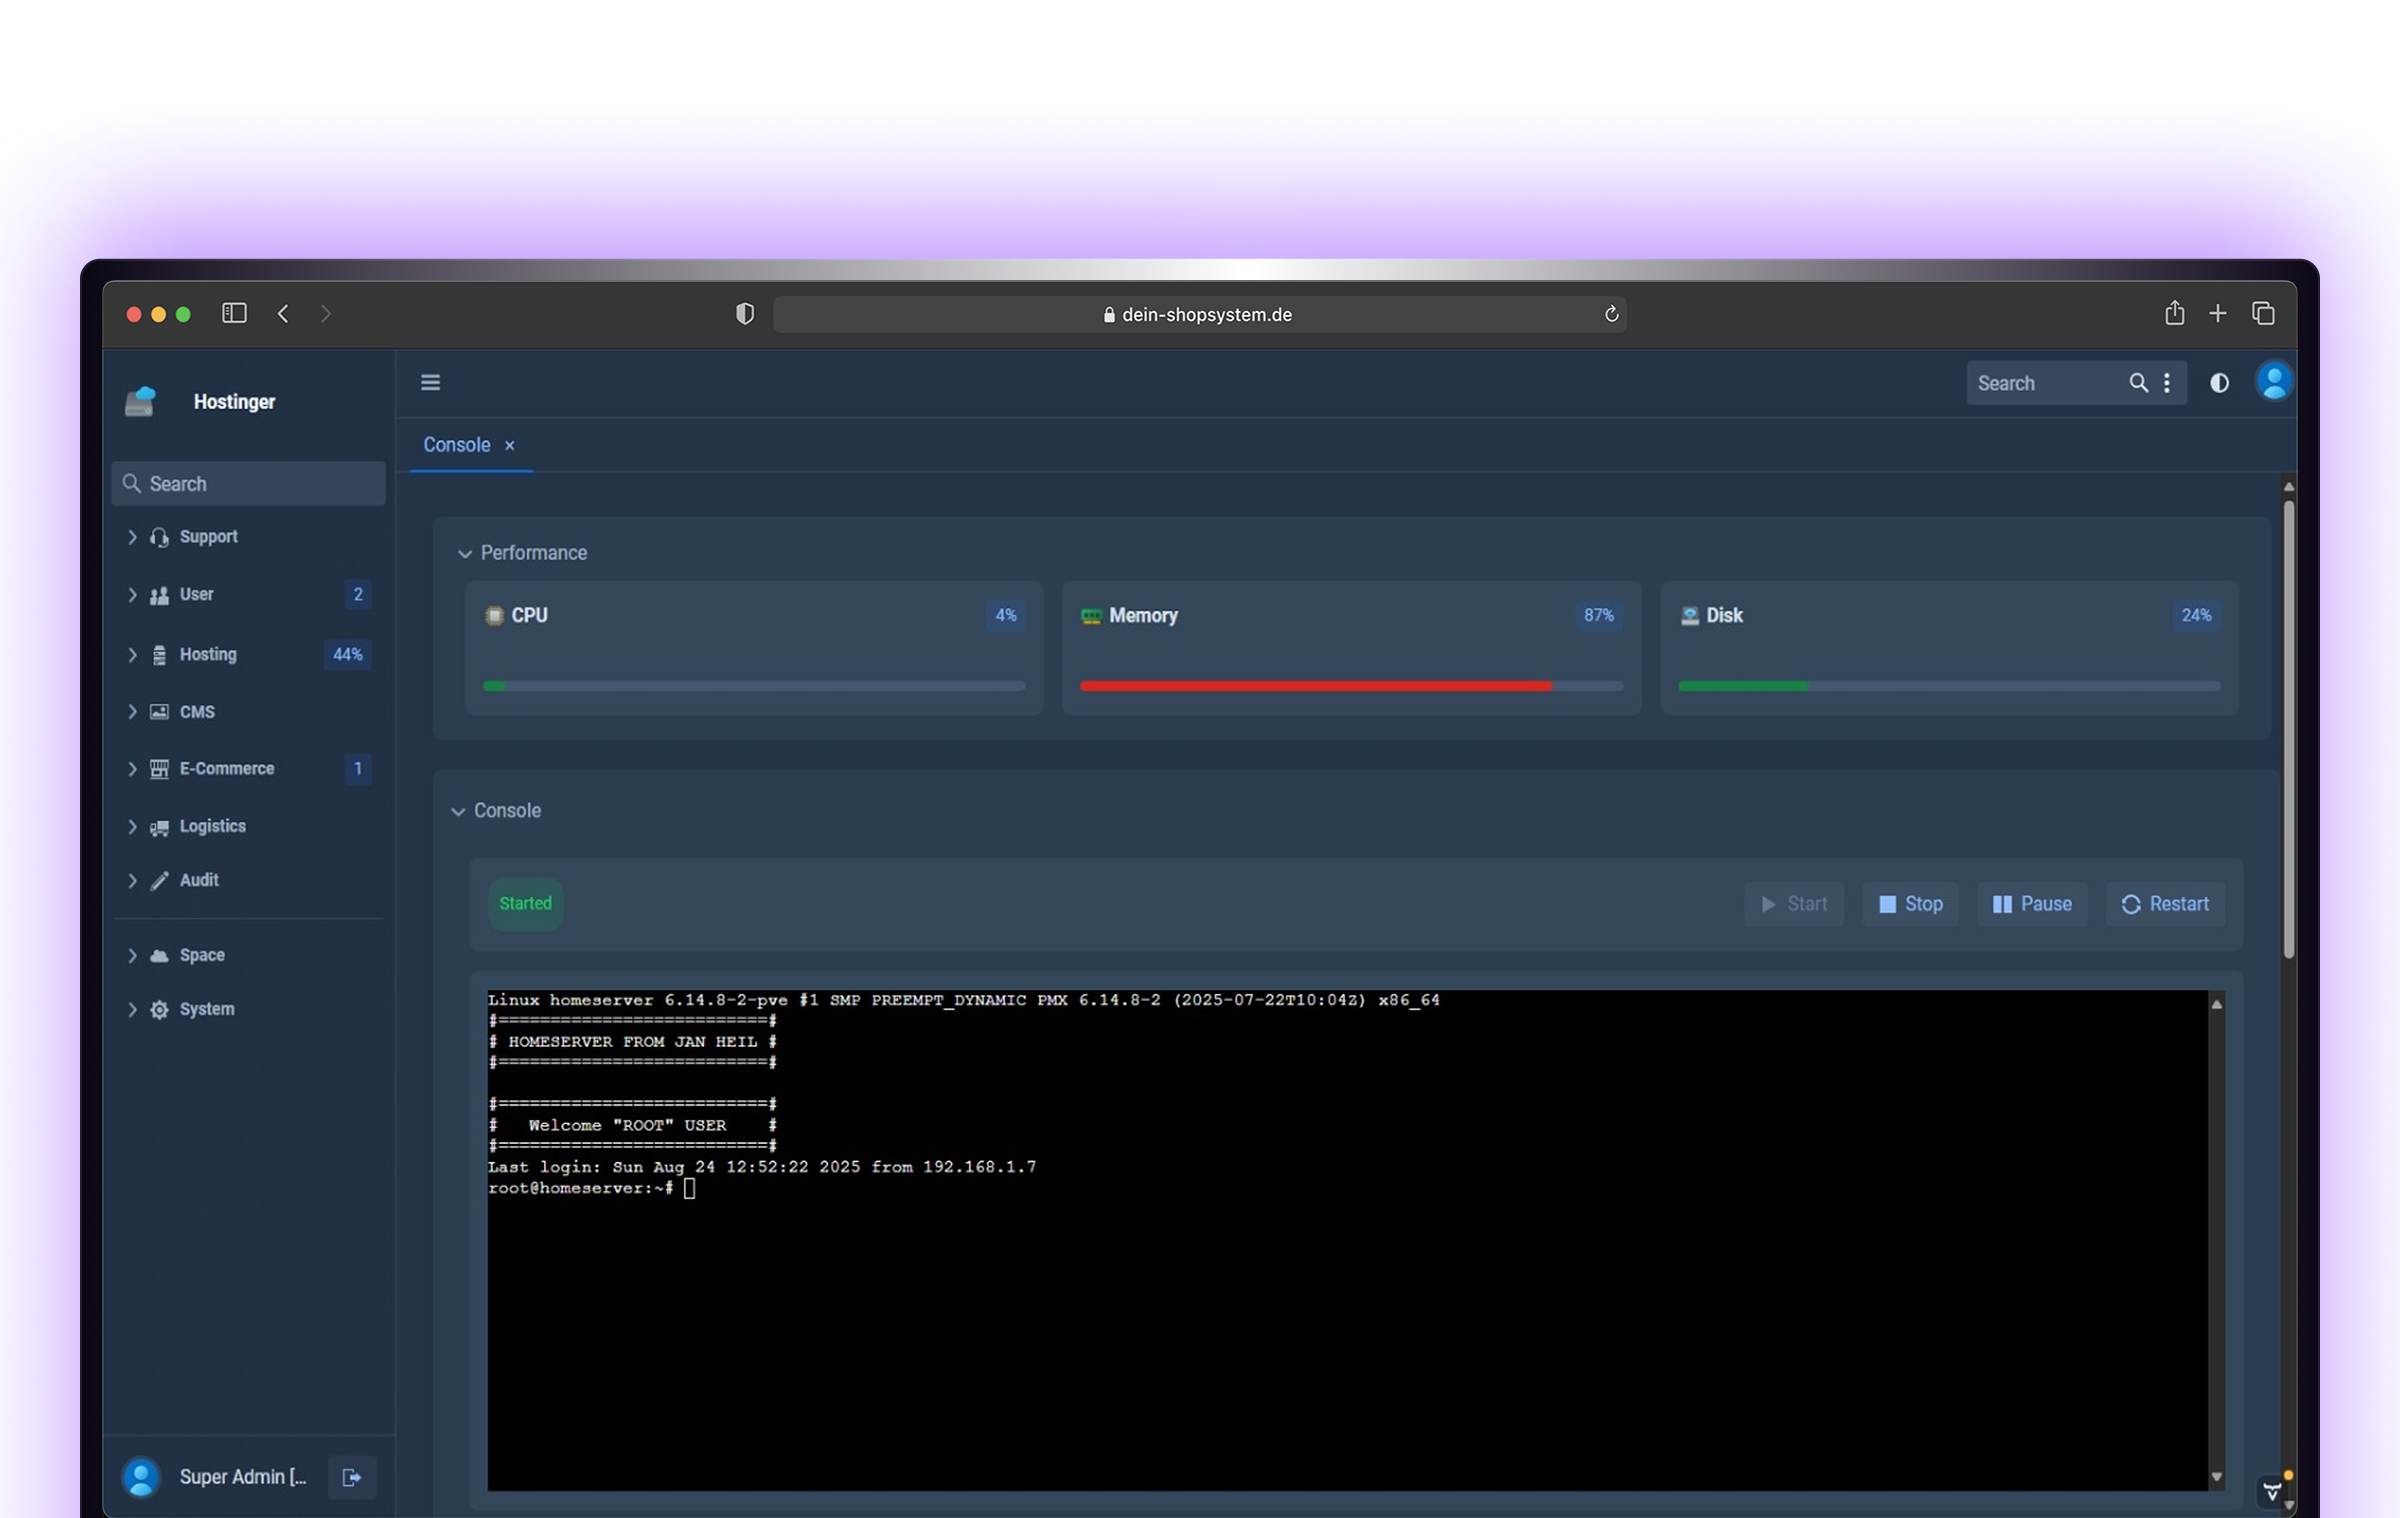The width and height of the screenshot is (2400, 1518).
Task: Expand the E-Commerce menu group
Action: pos(226,768)
